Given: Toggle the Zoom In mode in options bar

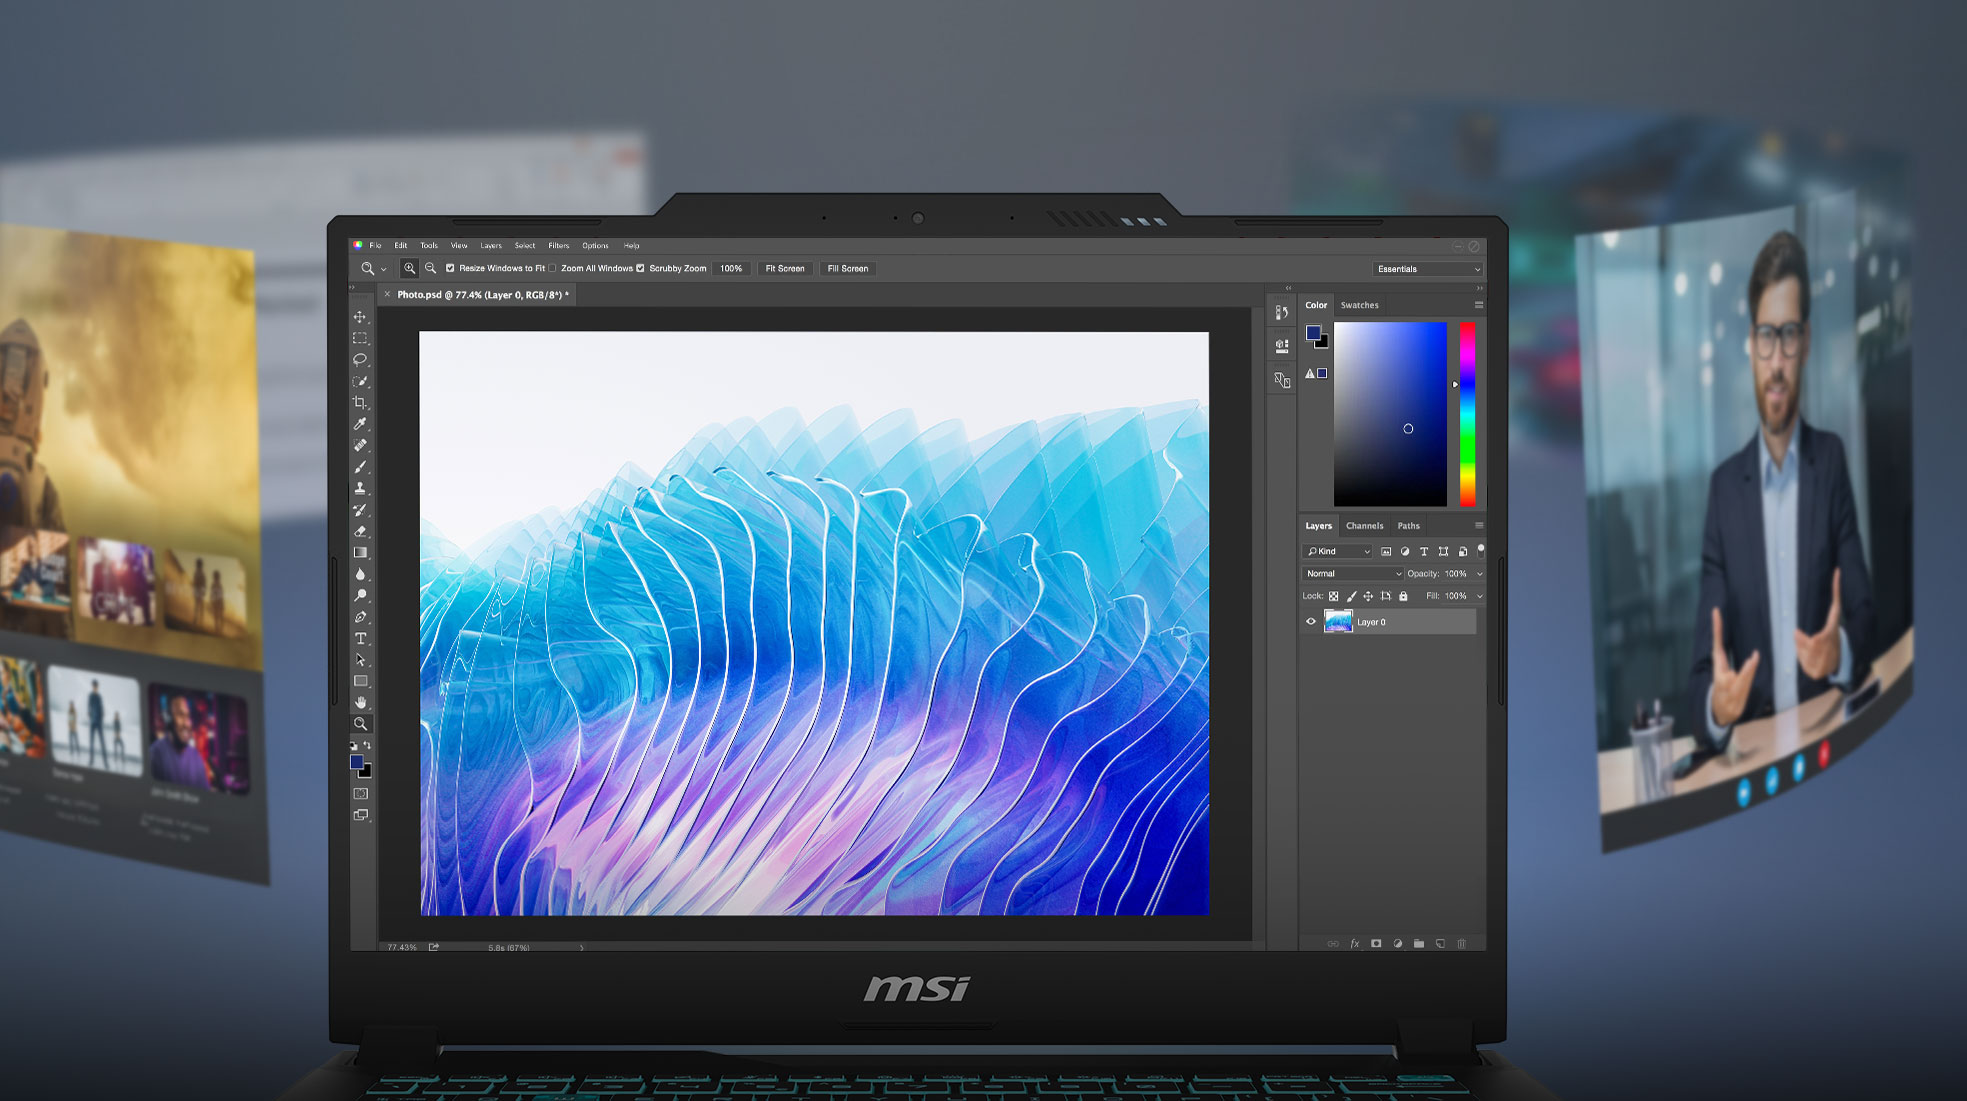Looking at the screenshot, I should (410, 268).
